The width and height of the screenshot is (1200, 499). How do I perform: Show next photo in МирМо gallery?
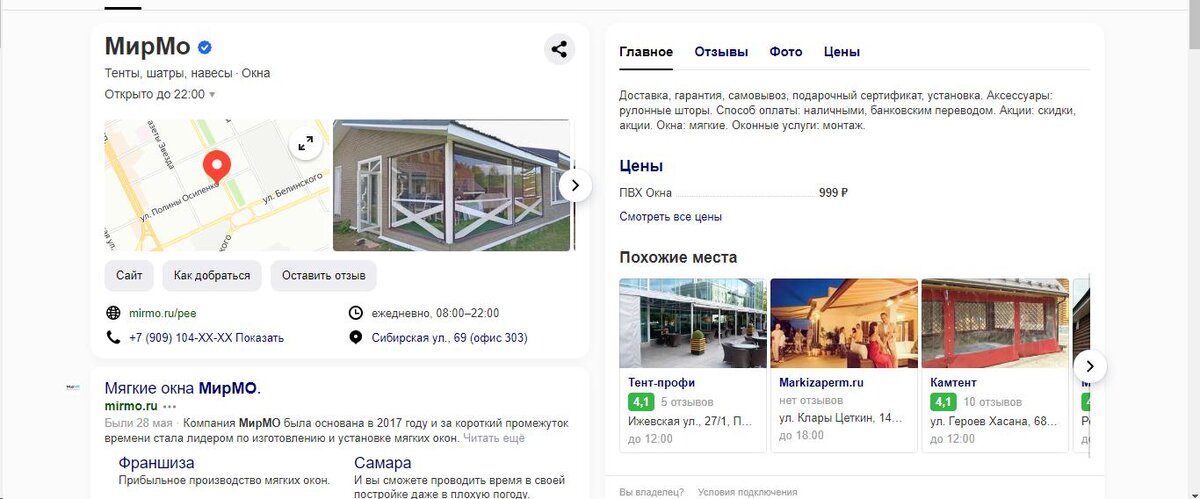pos(574,185)
